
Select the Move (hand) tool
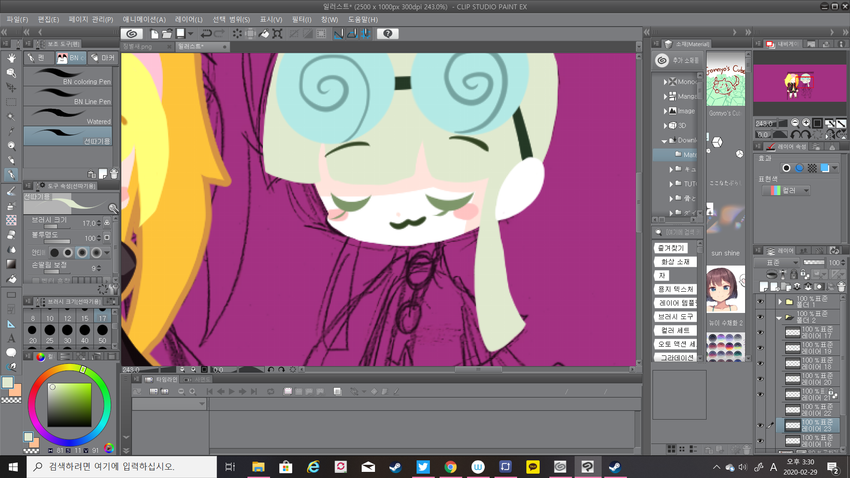coord(11,58)
